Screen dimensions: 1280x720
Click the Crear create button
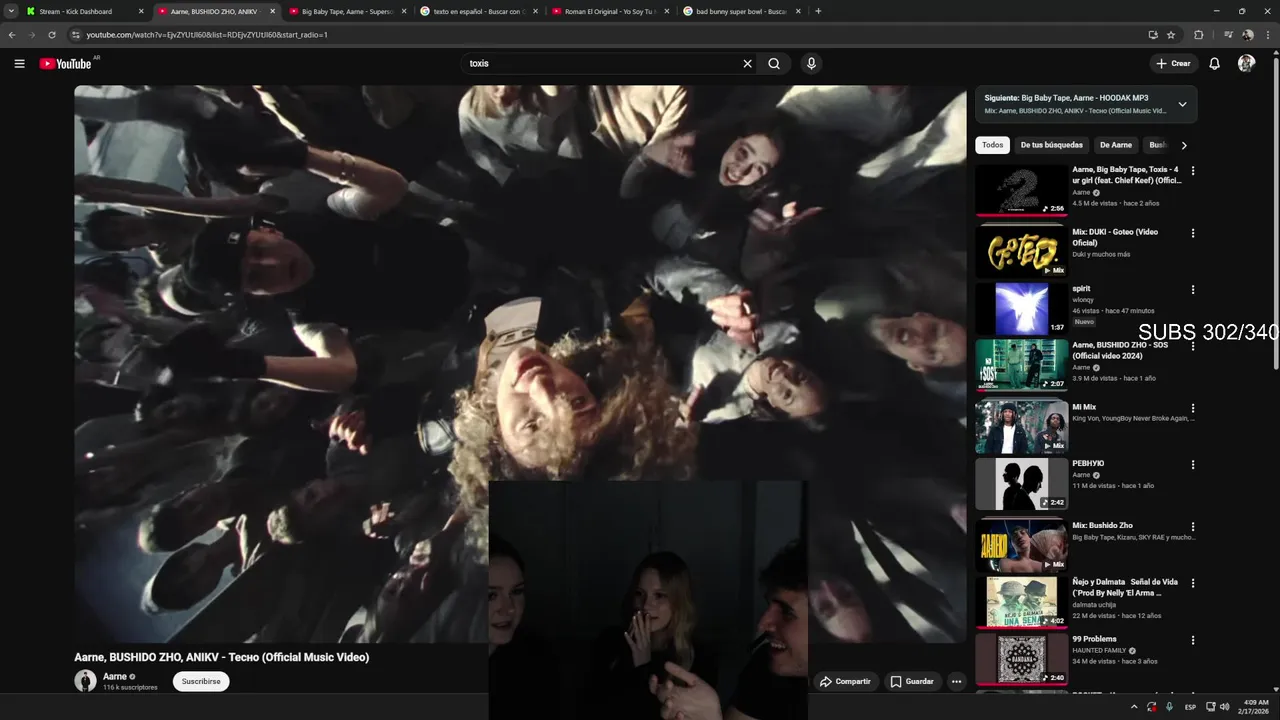[1173, 63]
